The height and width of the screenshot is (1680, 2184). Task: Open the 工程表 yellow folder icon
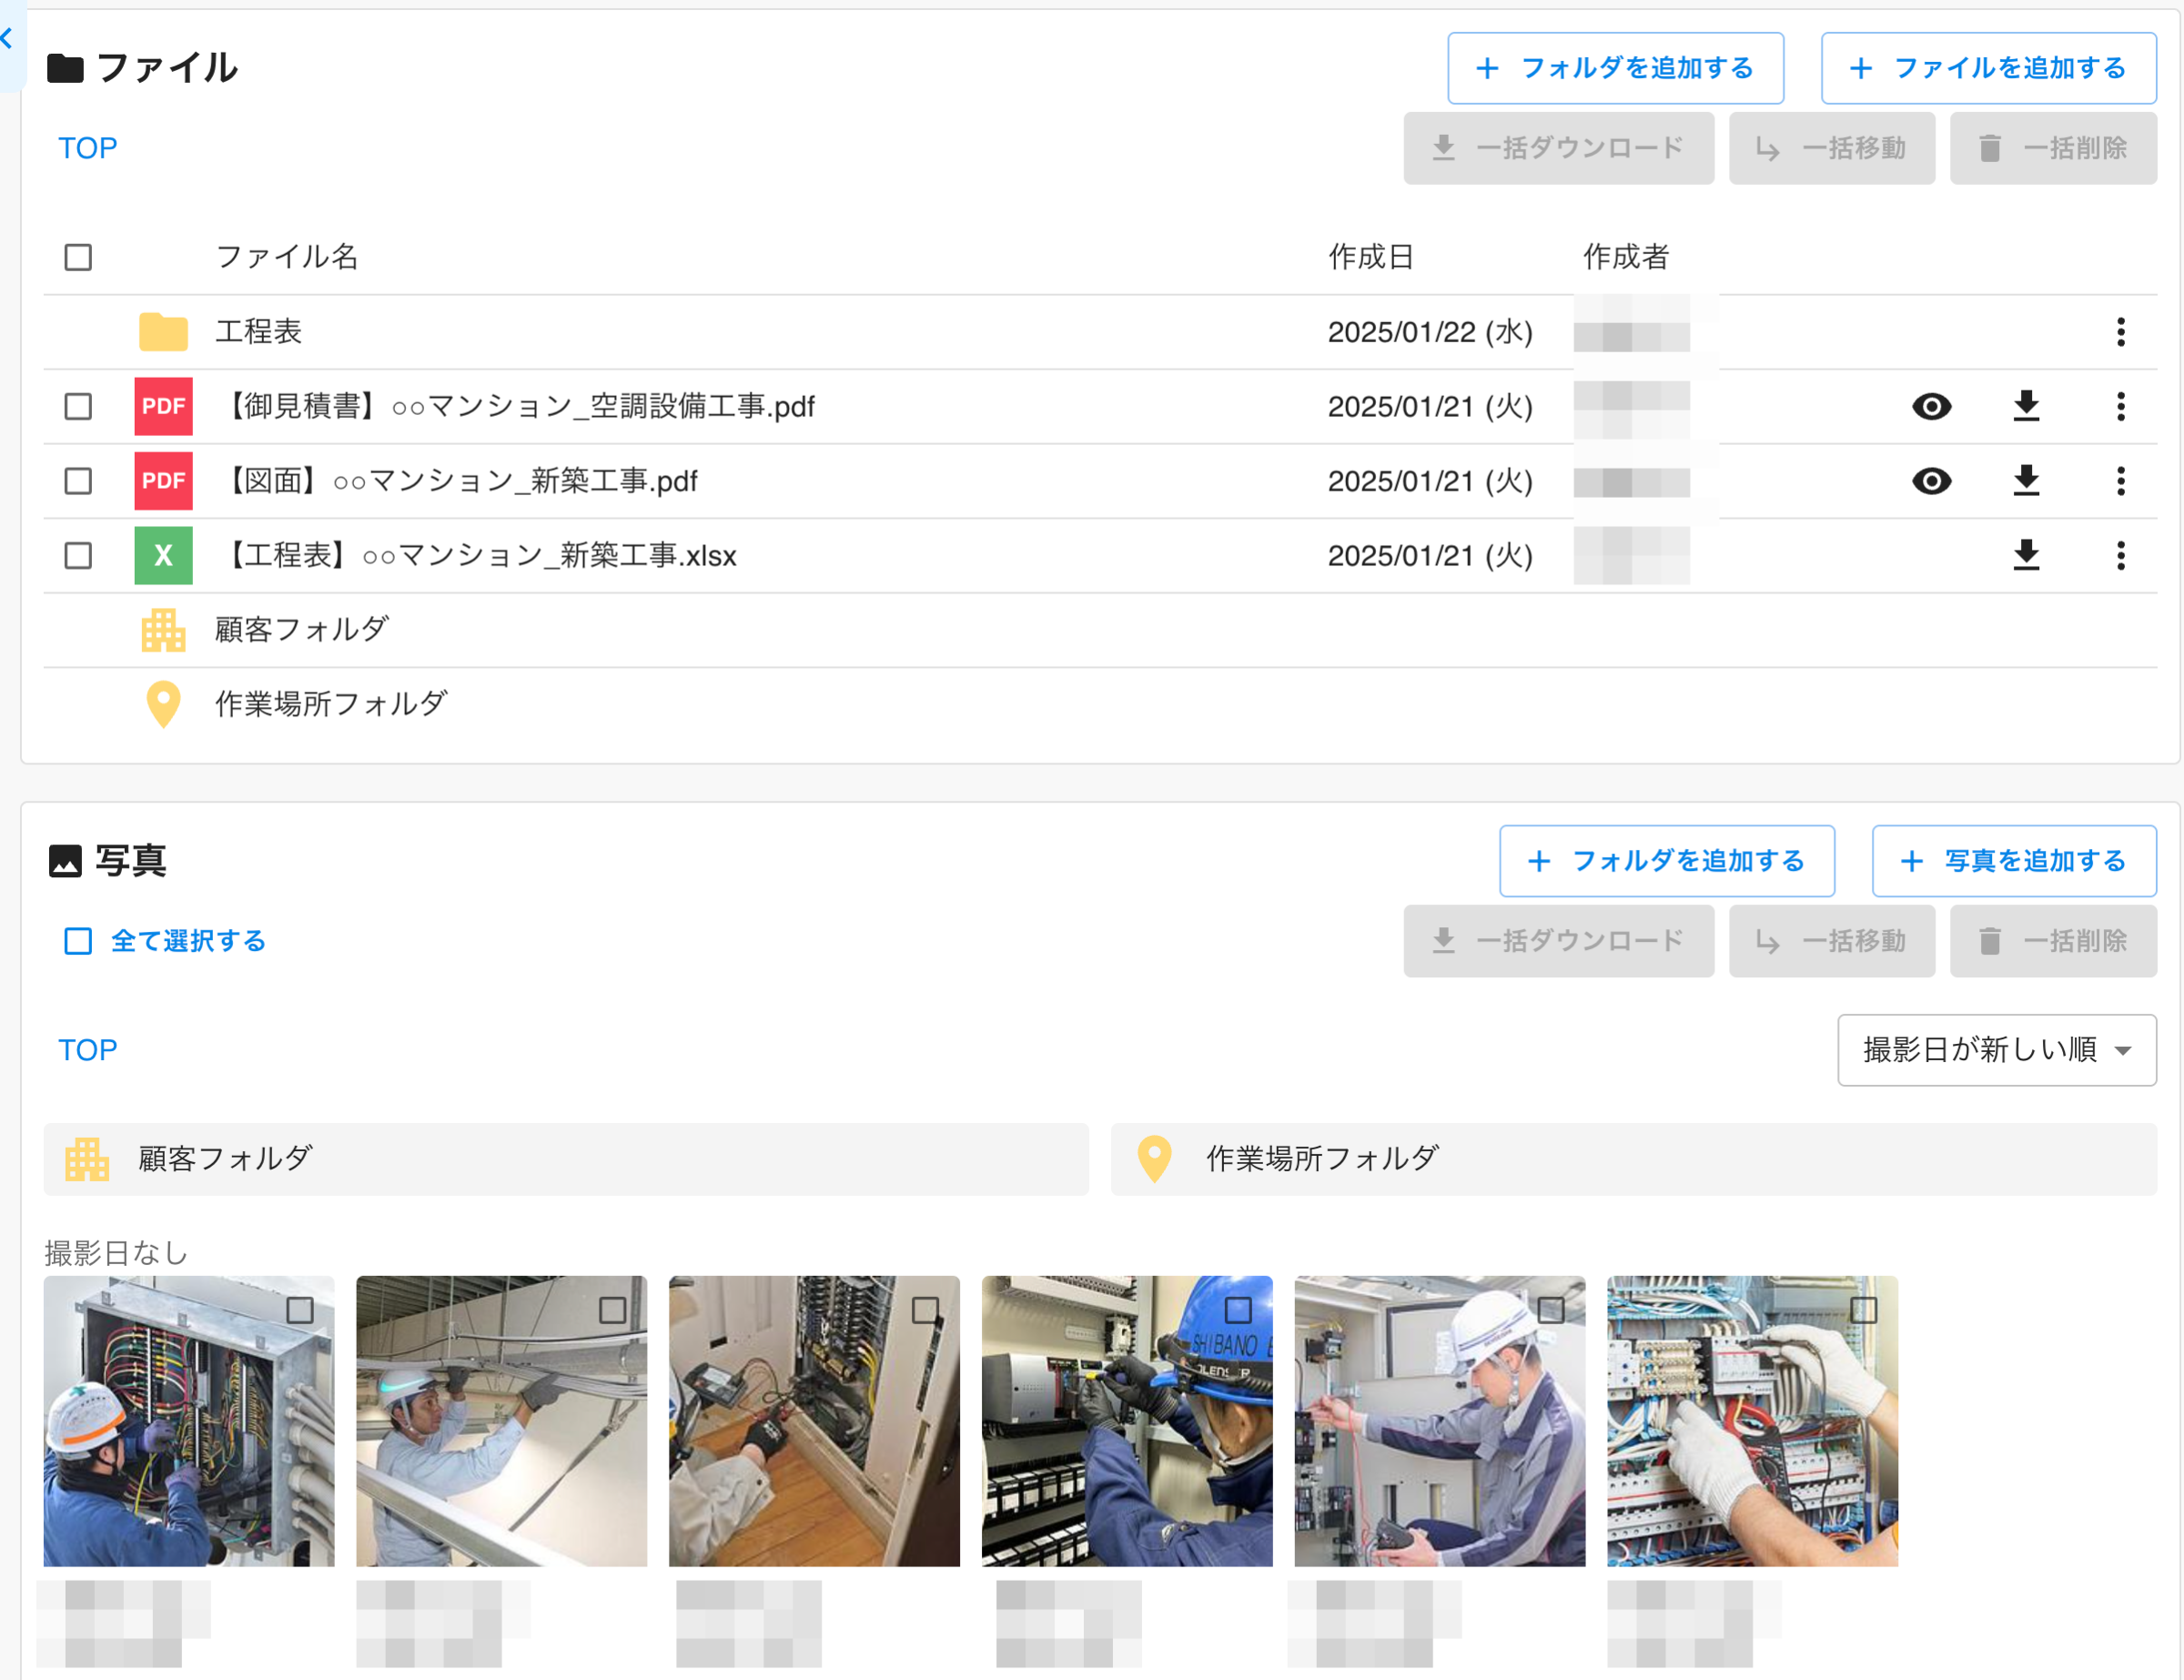tap(163, 331)
